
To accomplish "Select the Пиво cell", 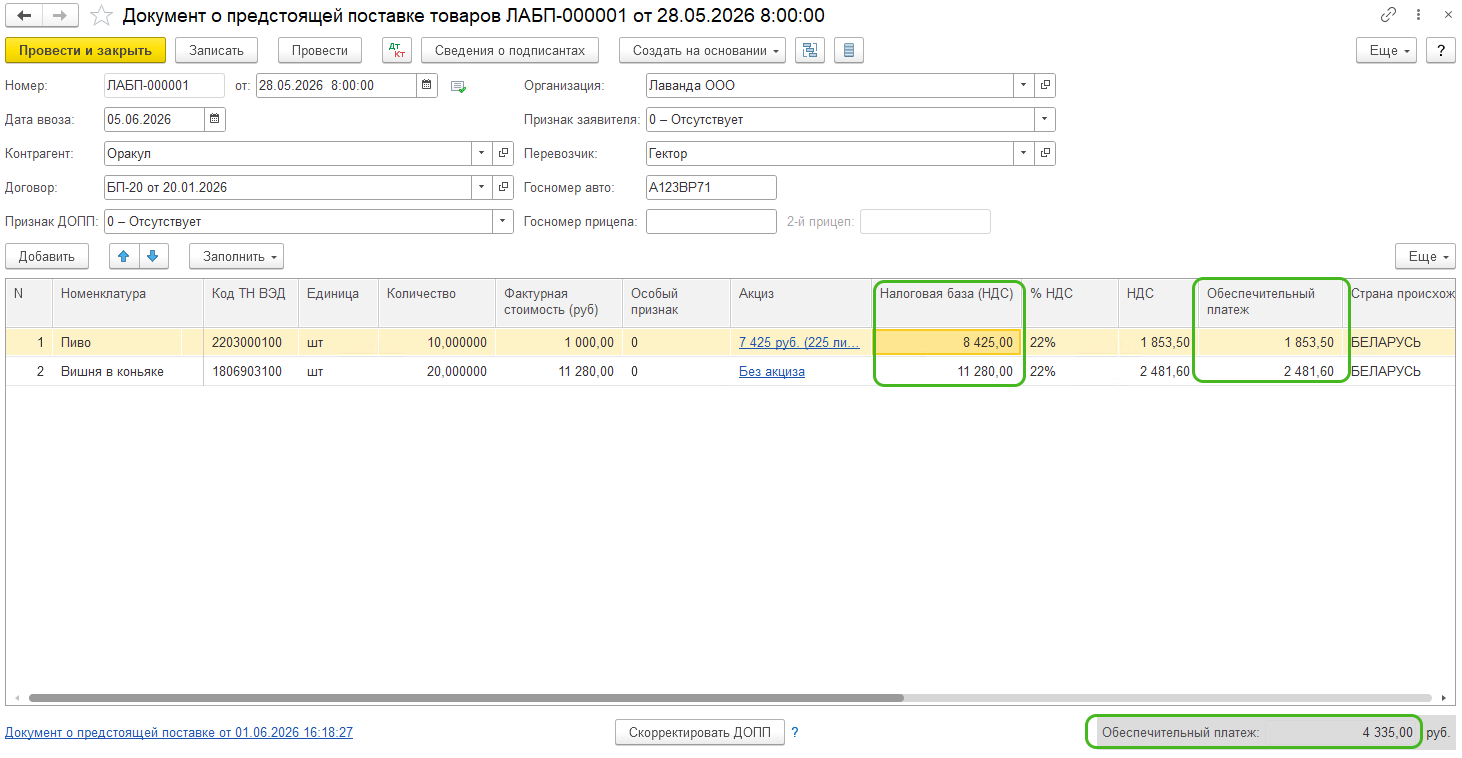I will pyautogui.click(x=129, y=342).
